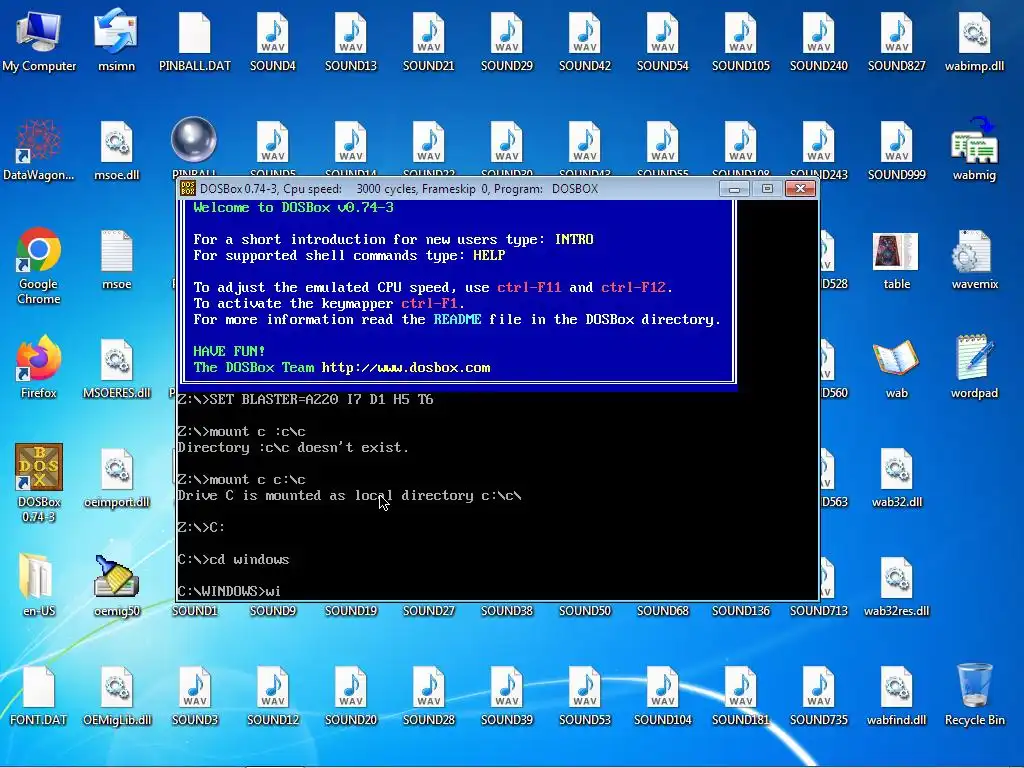Select MSOERES.dll file icon
1024x768 pixels.
[116, 360]
